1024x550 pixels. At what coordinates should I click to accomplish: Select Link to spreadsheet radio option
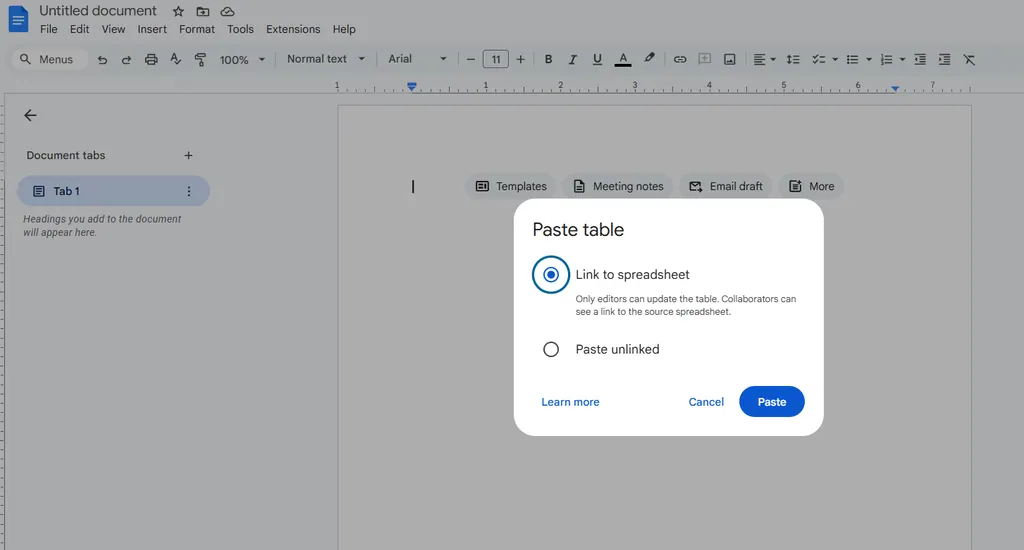[x=551, y=275]
